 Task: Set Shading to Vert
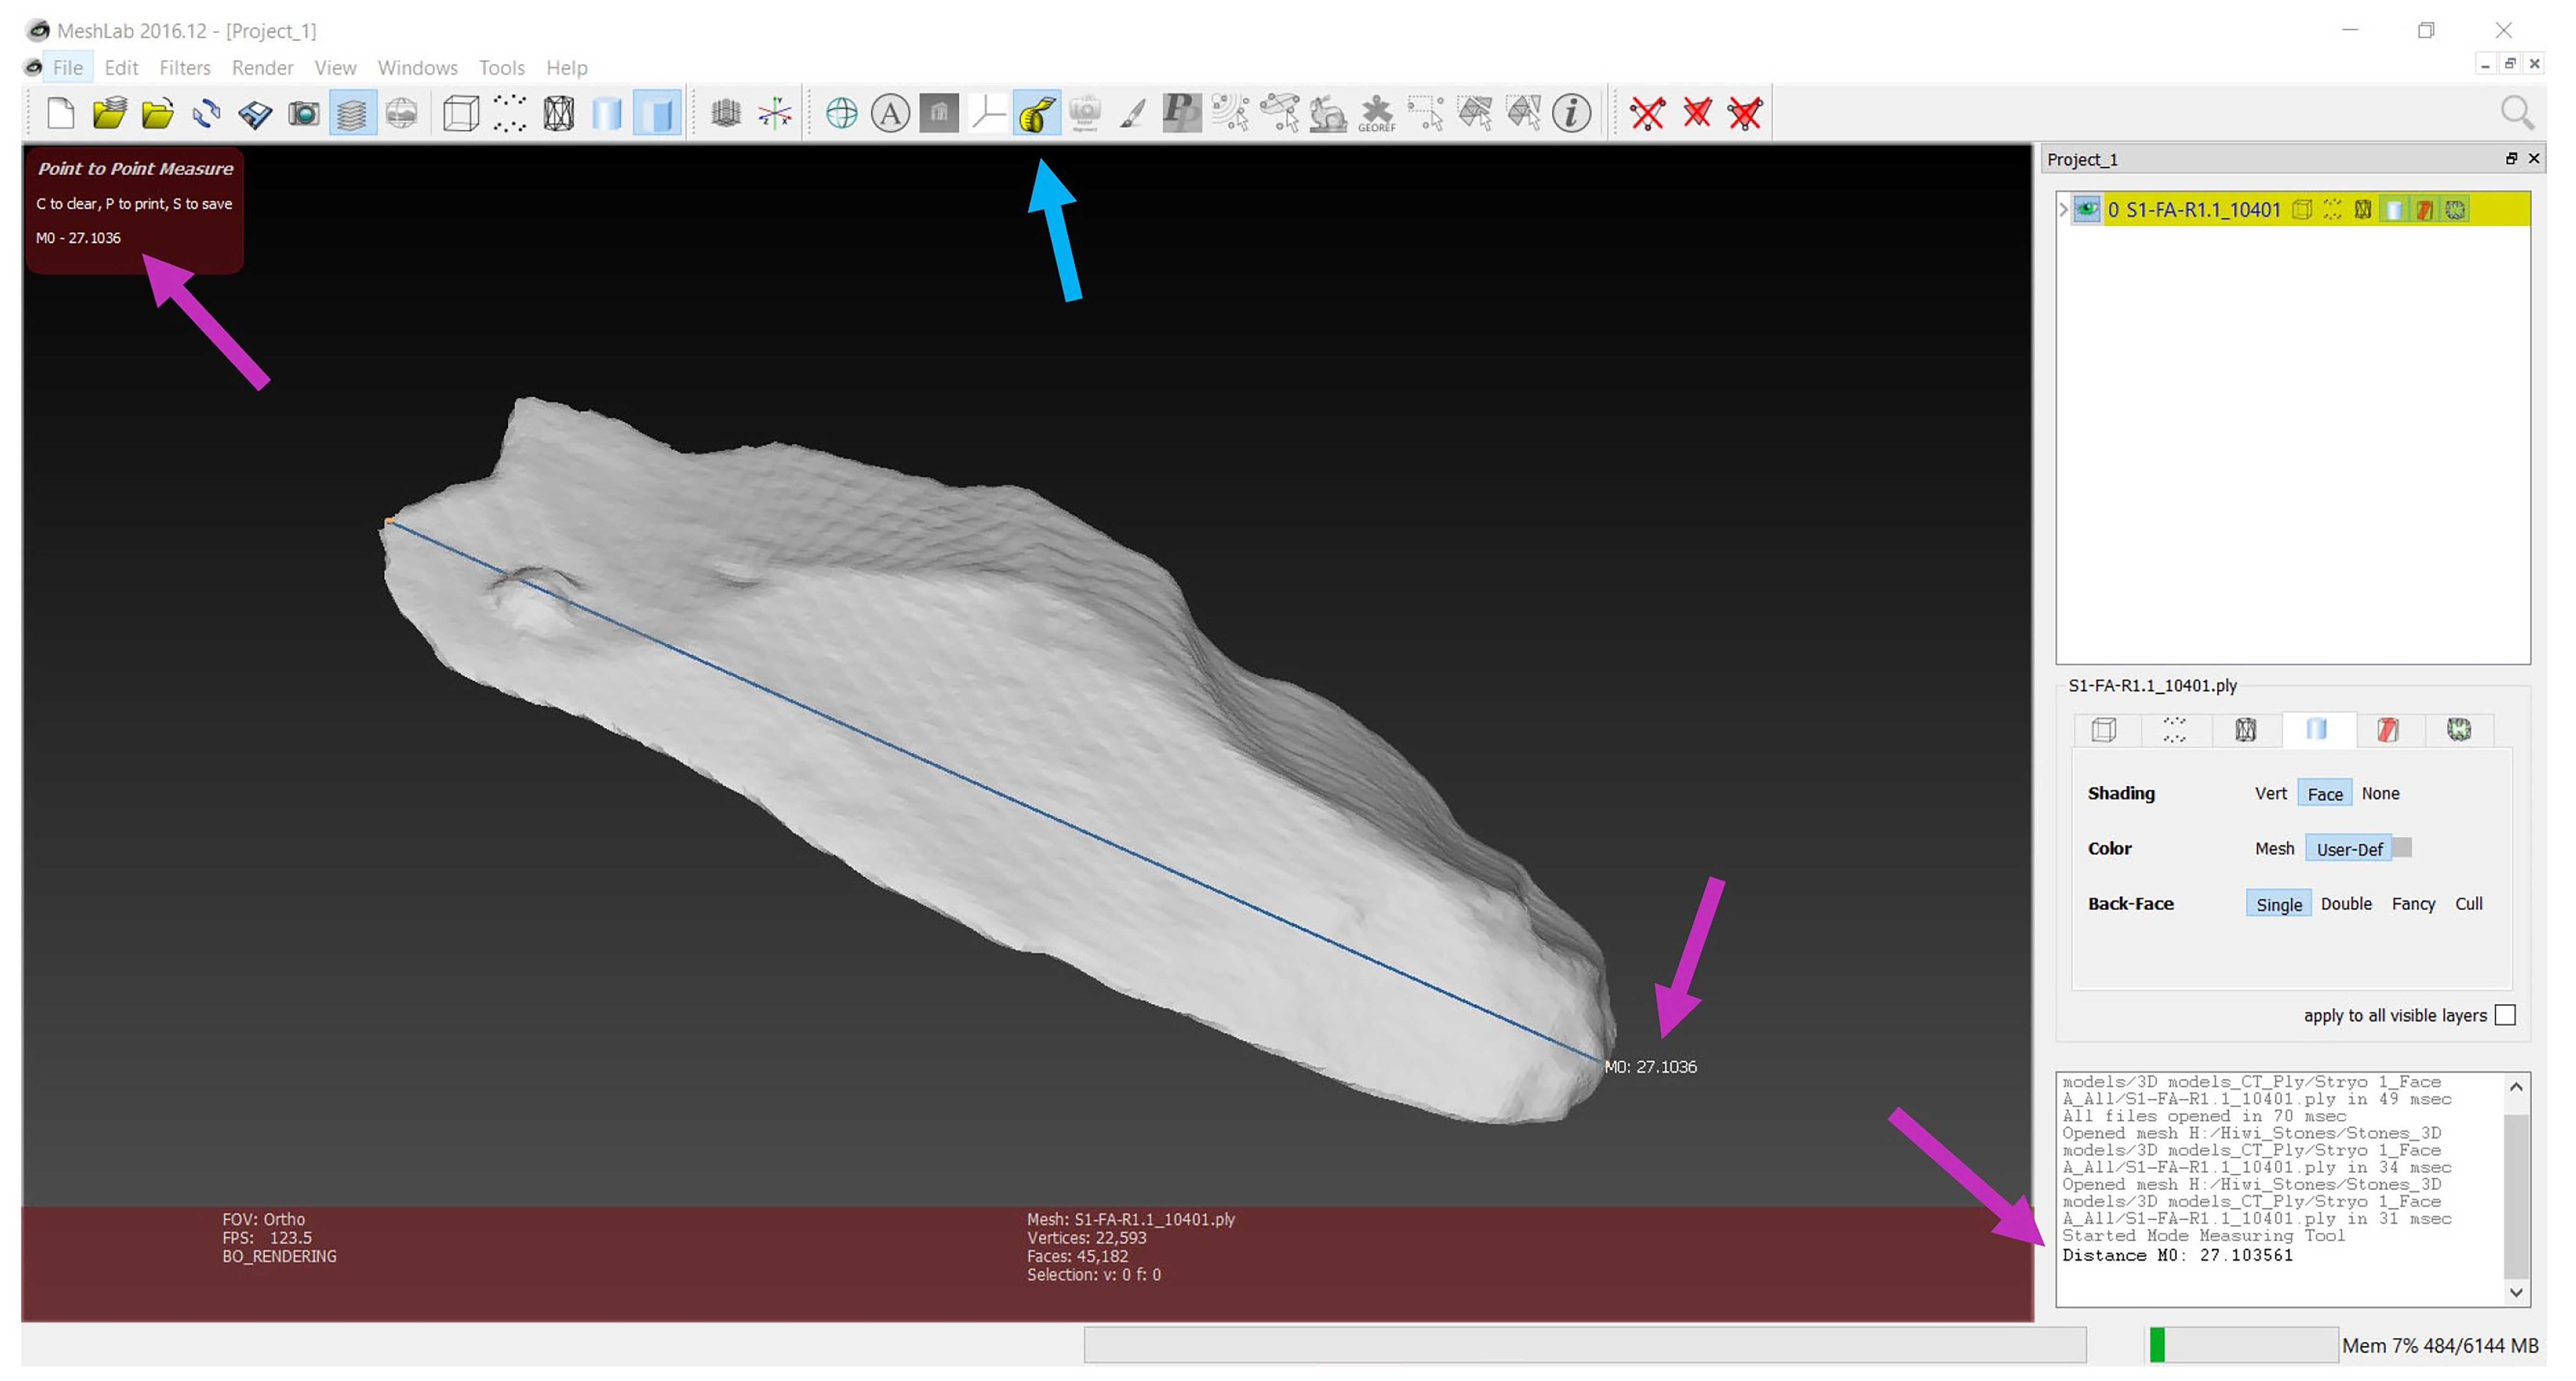2270,793
